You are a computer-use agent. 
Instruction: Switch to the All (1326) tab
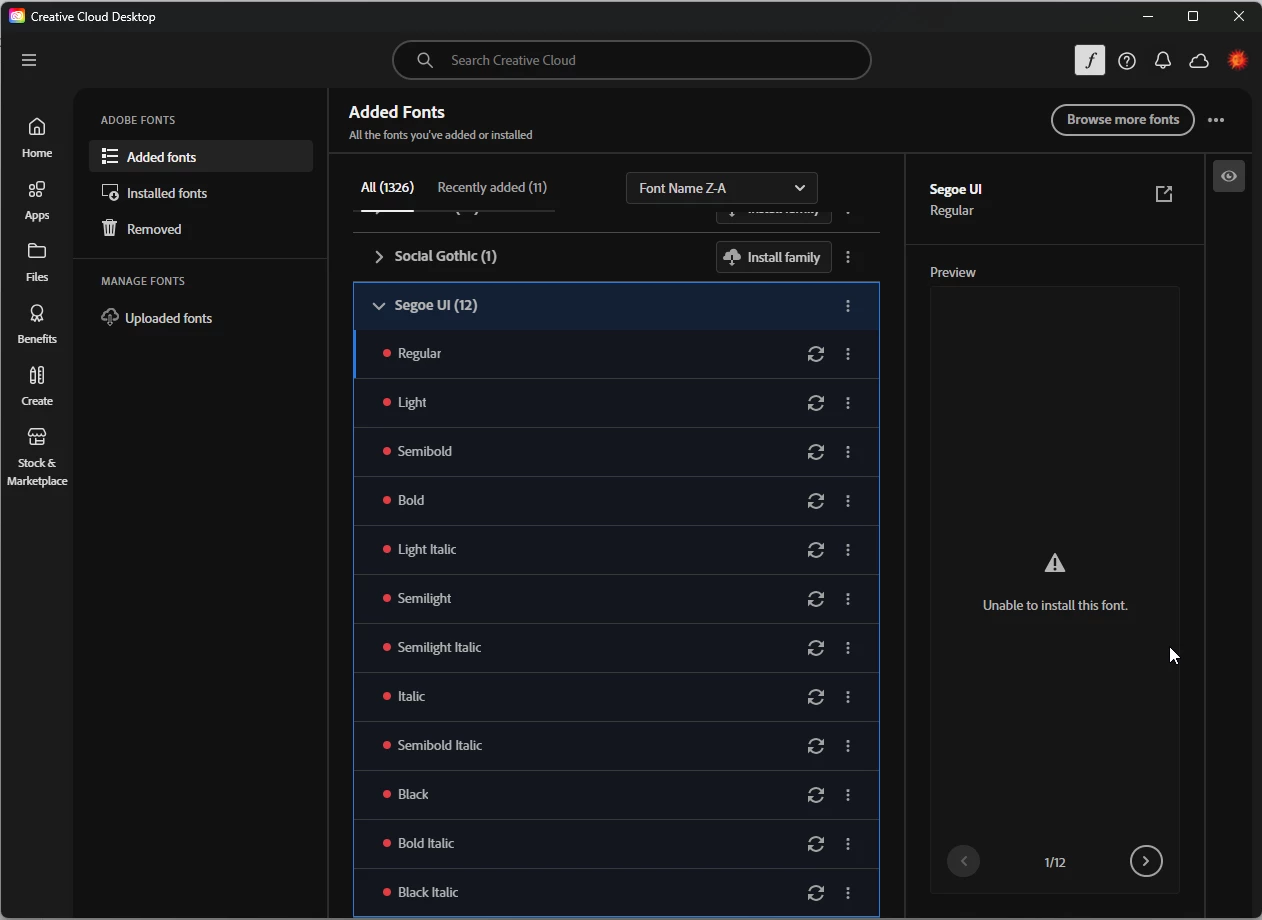(x=387, y=187)
